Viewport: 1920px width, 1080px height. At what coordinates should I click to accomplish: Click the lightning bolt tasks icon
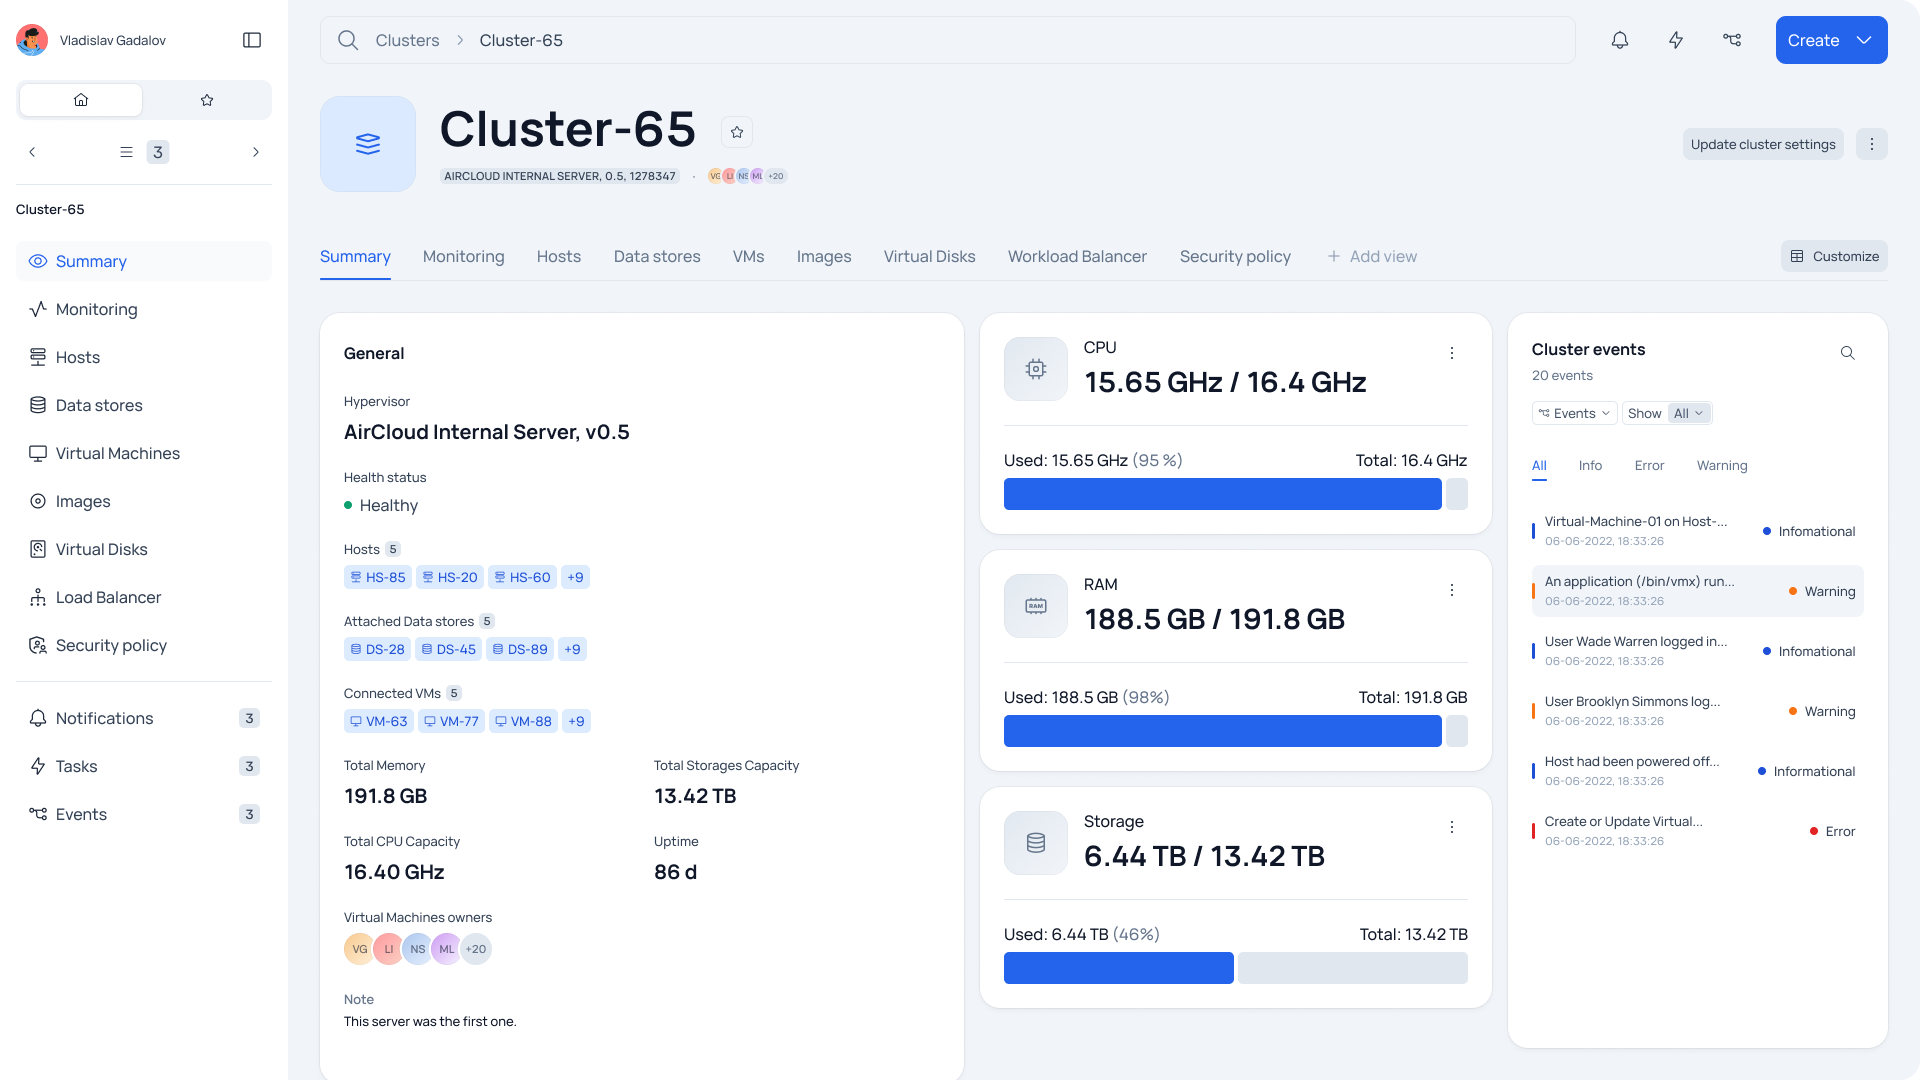pyautogui.click(x=1676, y=40)
